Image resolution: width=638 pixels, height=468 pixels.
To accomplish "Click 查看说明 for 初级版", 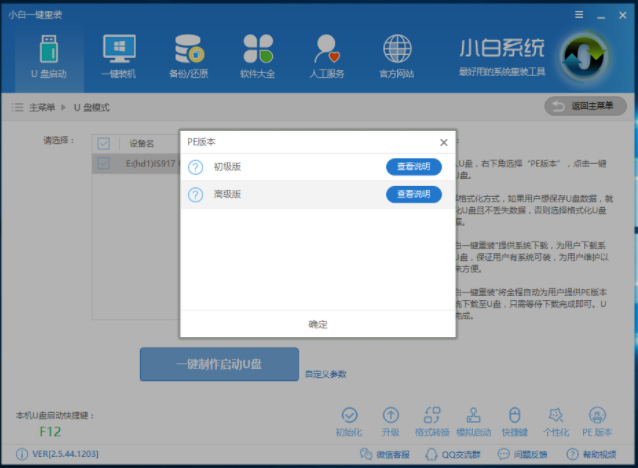I will (414, 167).
